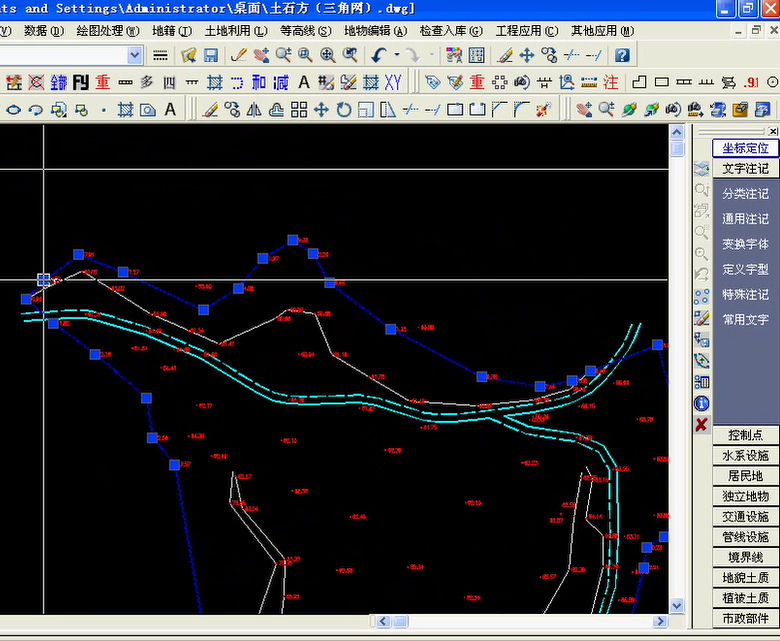Click the blue XY coordinate icon

[x=393, y=82]
